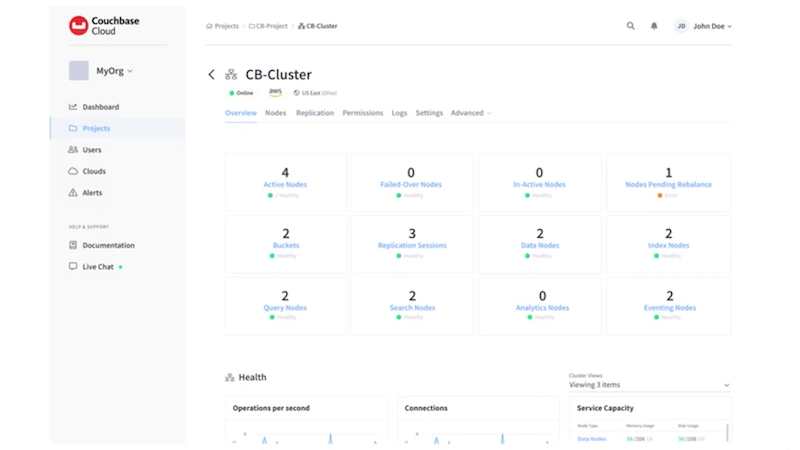Switch to the Overview tab
The width and height of the screenshot is (800, 450).
pyautogui.click(x=241, y=113)
